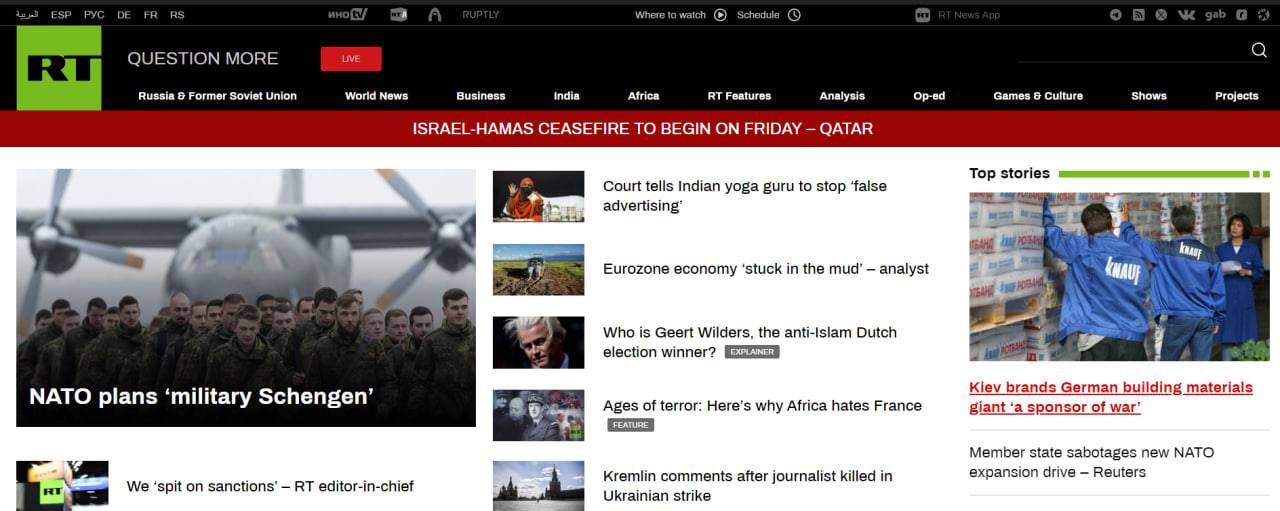Screen dimensions: 1280x511
Task: Go to the Op-ed section
Action: click(929, 96)
